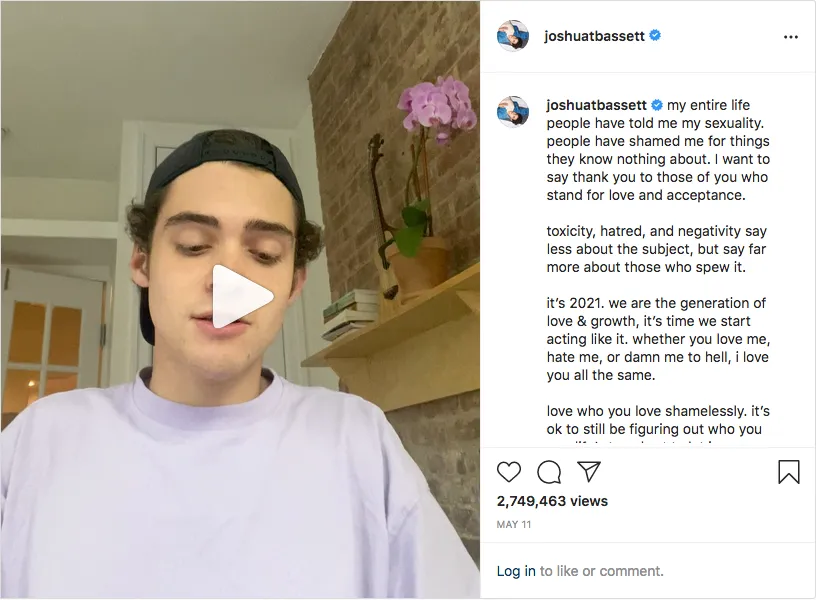Click caption paragraph mentioning 2021
The width and height of the screenshot is (816, 600).
point(658,339)
